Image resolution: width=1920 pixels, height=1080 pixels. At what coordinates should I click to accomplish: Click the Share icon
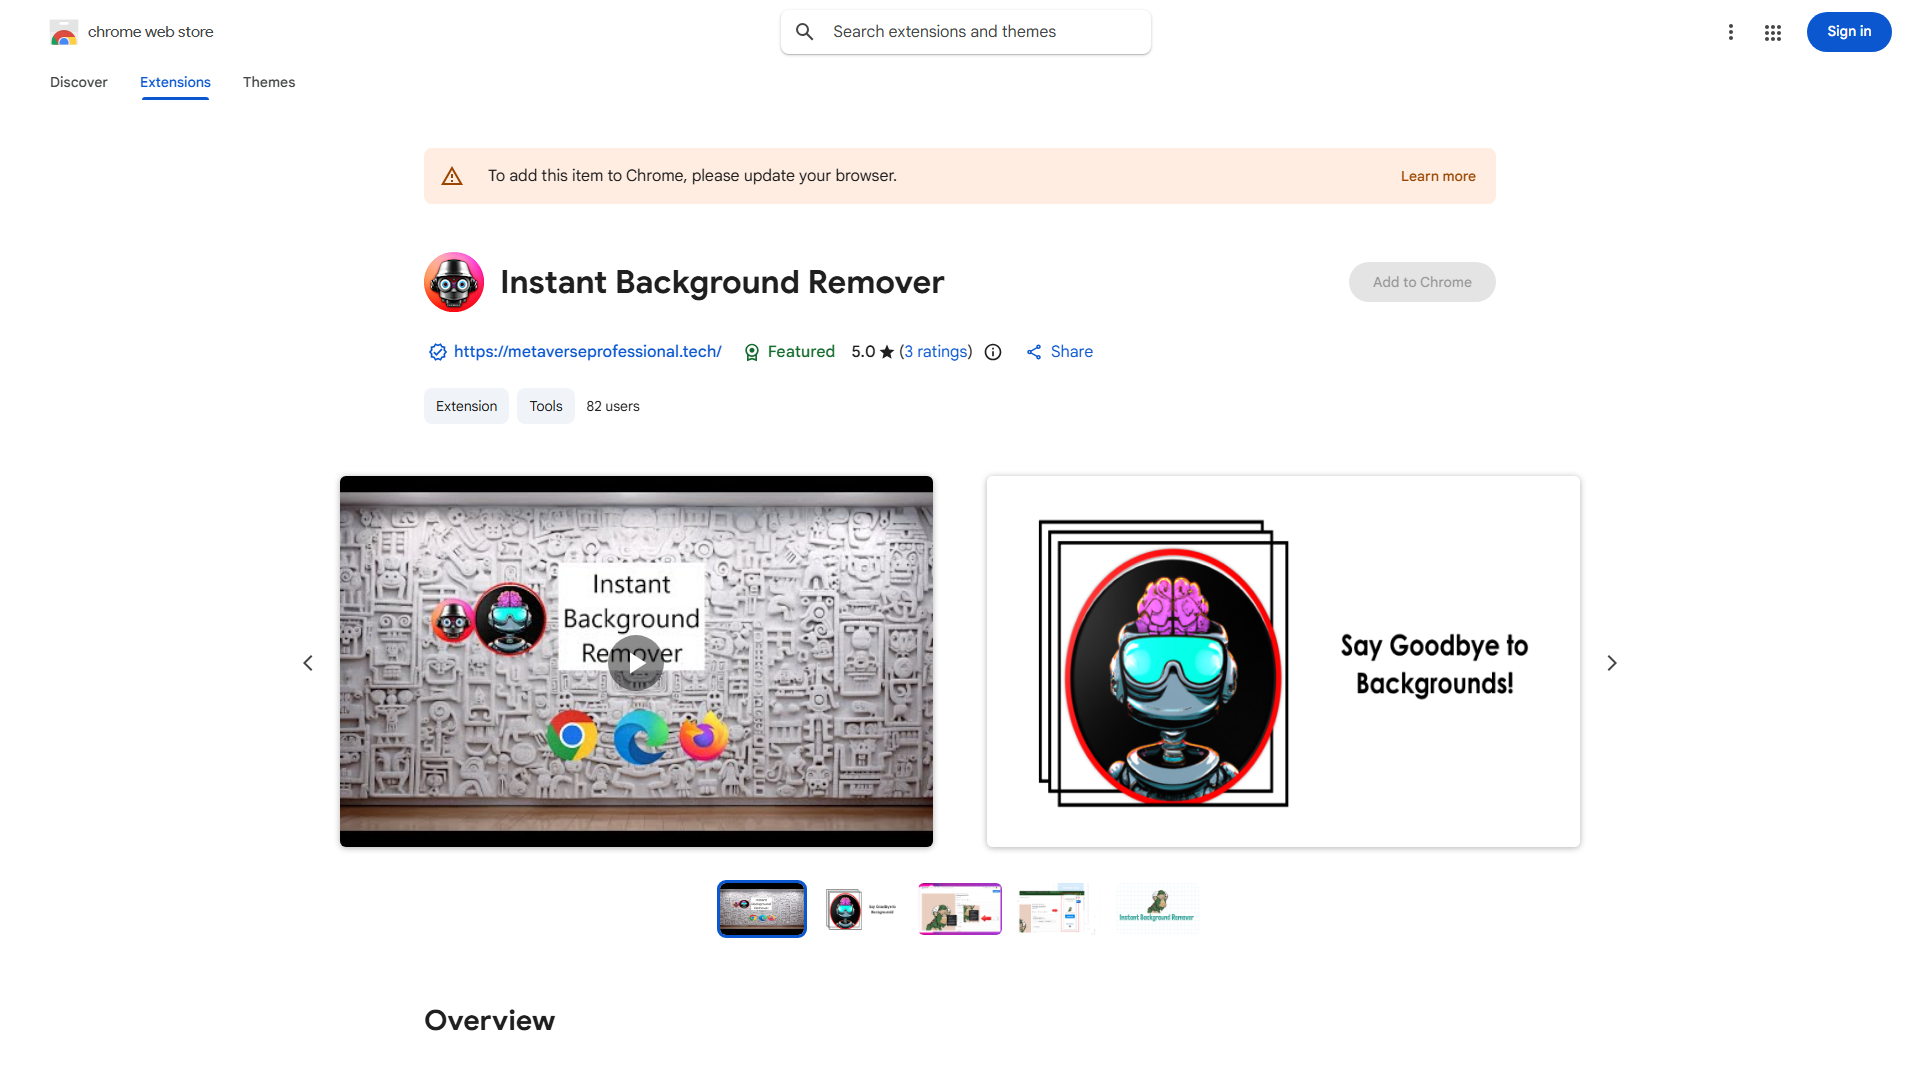pyautogui.click(x=1035, y=351)
